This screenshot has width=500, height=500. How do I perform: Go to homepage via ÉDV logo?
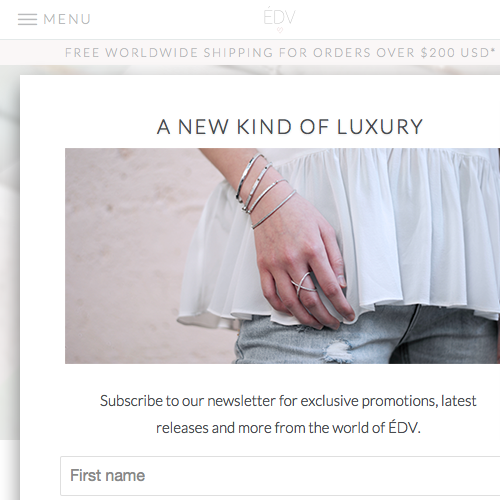[279, 17]
